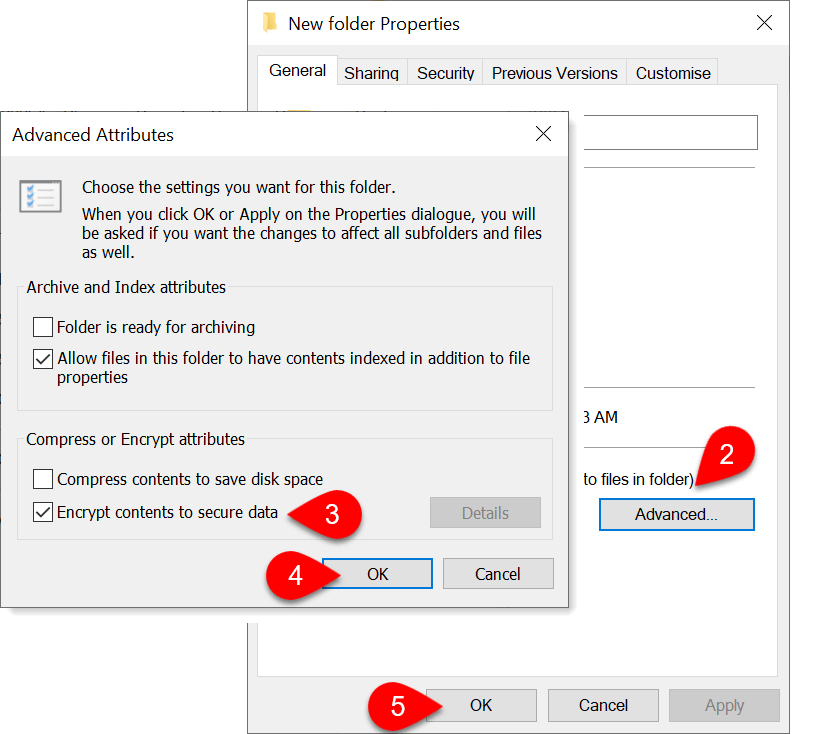Click the settings list icon in Advanced Attributes
Viewport: 831px width, 734px height.
coord(40,196)
